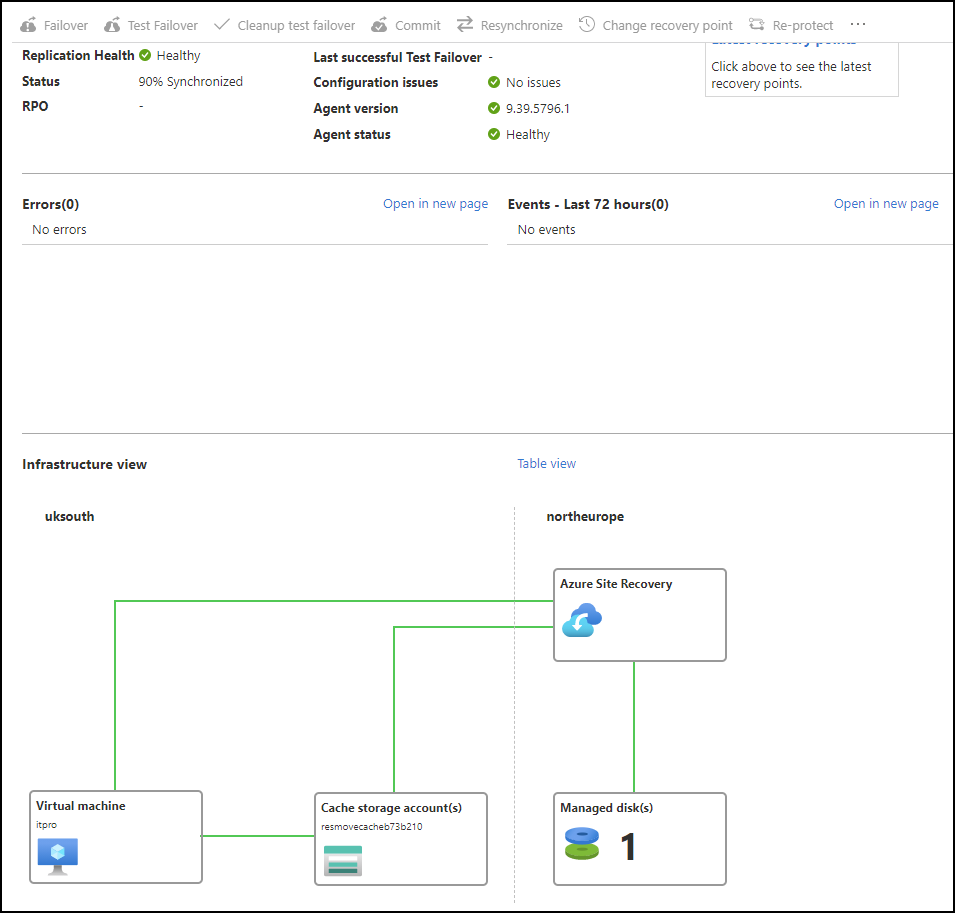Viewport: 955px width, 913px height.
Task: Select Cleanup test failover option
Action: (284, 25)
